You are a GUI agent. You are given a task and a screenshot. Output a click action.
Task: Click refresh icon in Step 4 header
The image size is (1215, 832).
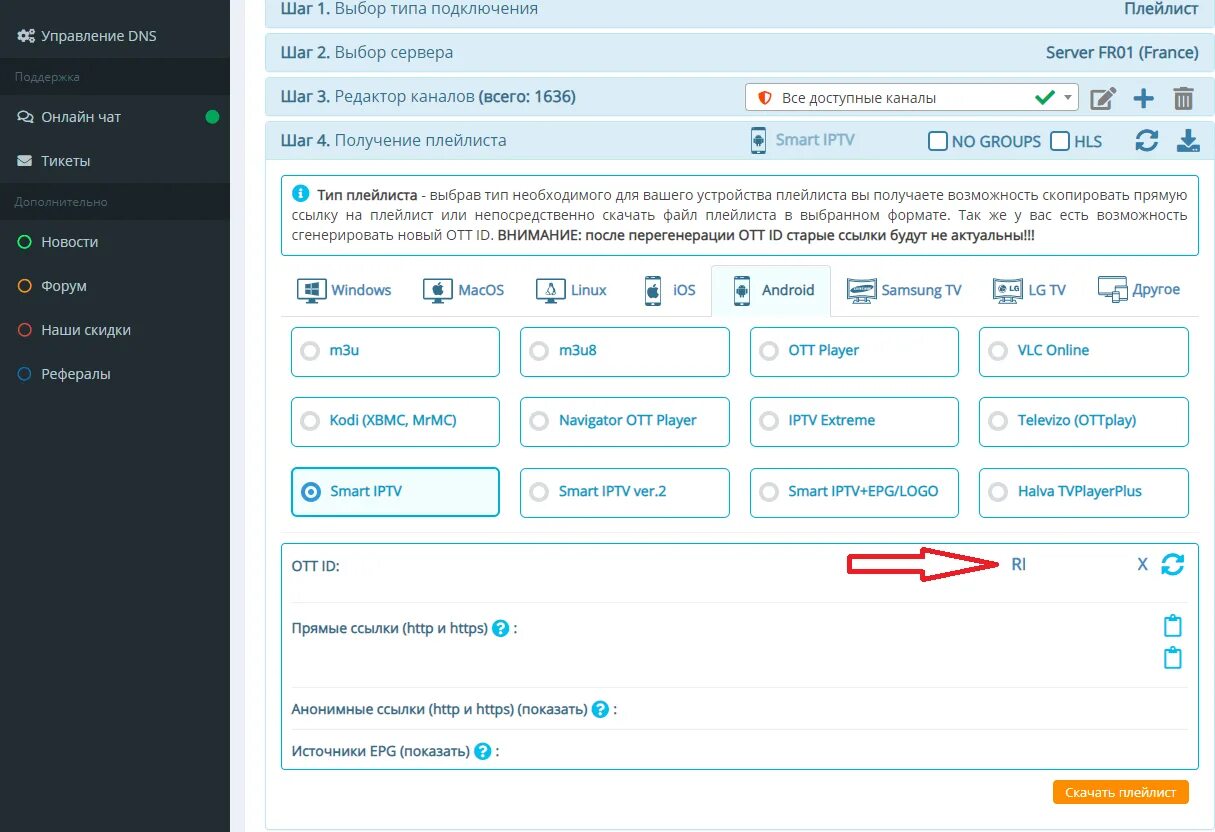pos(1147,141)
